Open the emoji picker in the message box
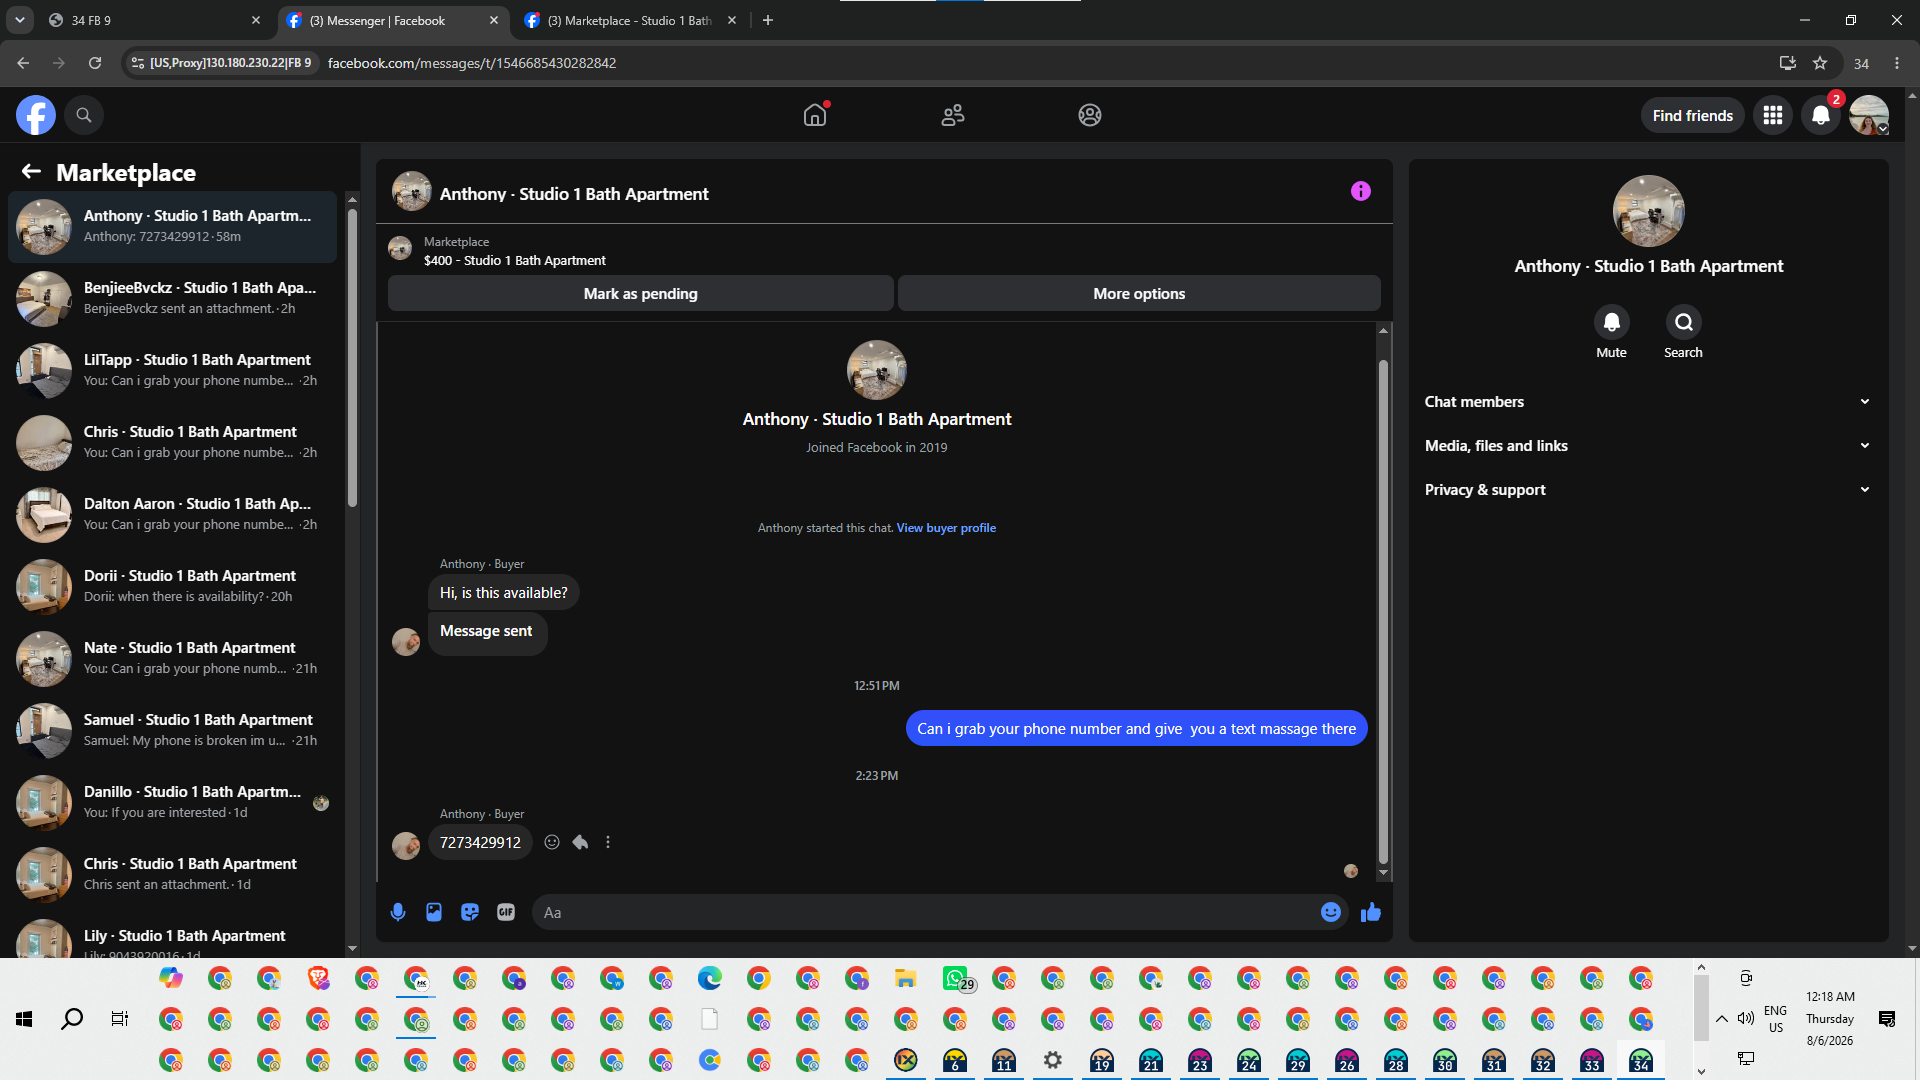 [x=1330, y=912]
